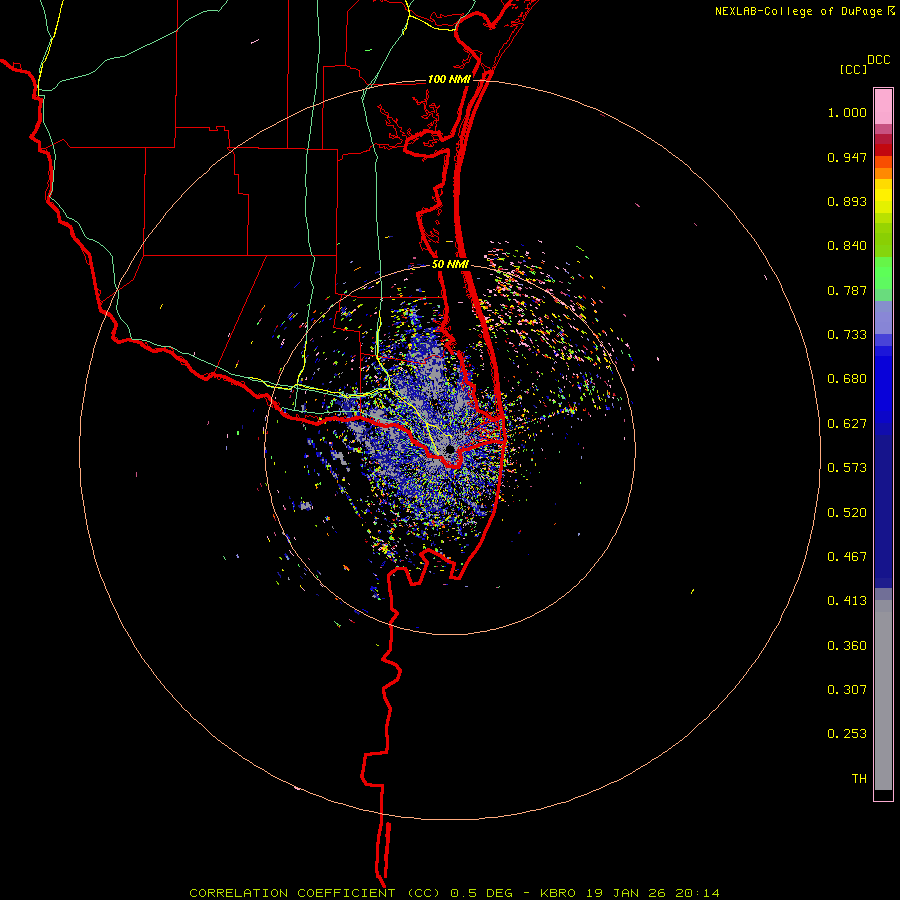Click the CORRELATION COEFFICIENT caption text
The width and height of the screenshot is (900, 900).
[x=292, y=893]
